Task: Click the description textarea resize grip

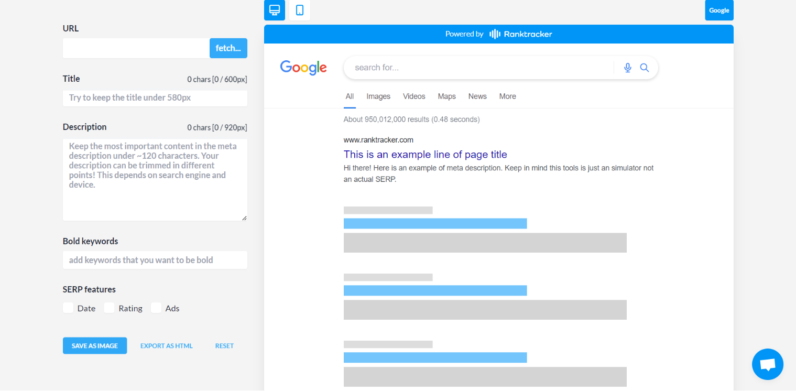Action: [244, 218]
